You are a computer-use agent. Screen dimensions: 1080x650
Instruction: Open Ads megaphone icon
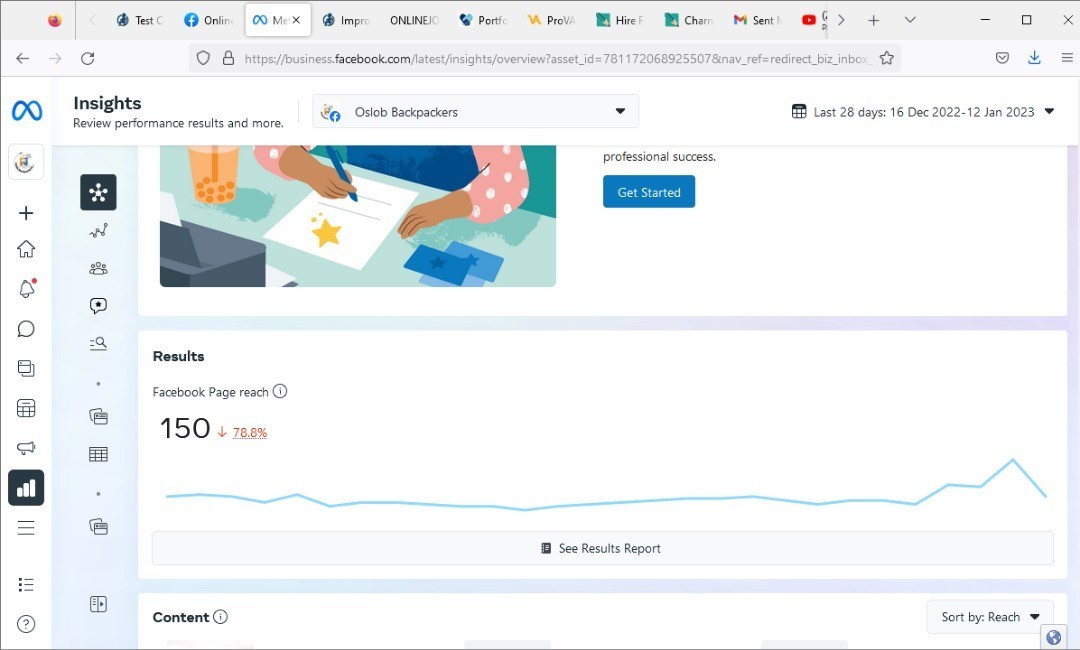[26, 448]
